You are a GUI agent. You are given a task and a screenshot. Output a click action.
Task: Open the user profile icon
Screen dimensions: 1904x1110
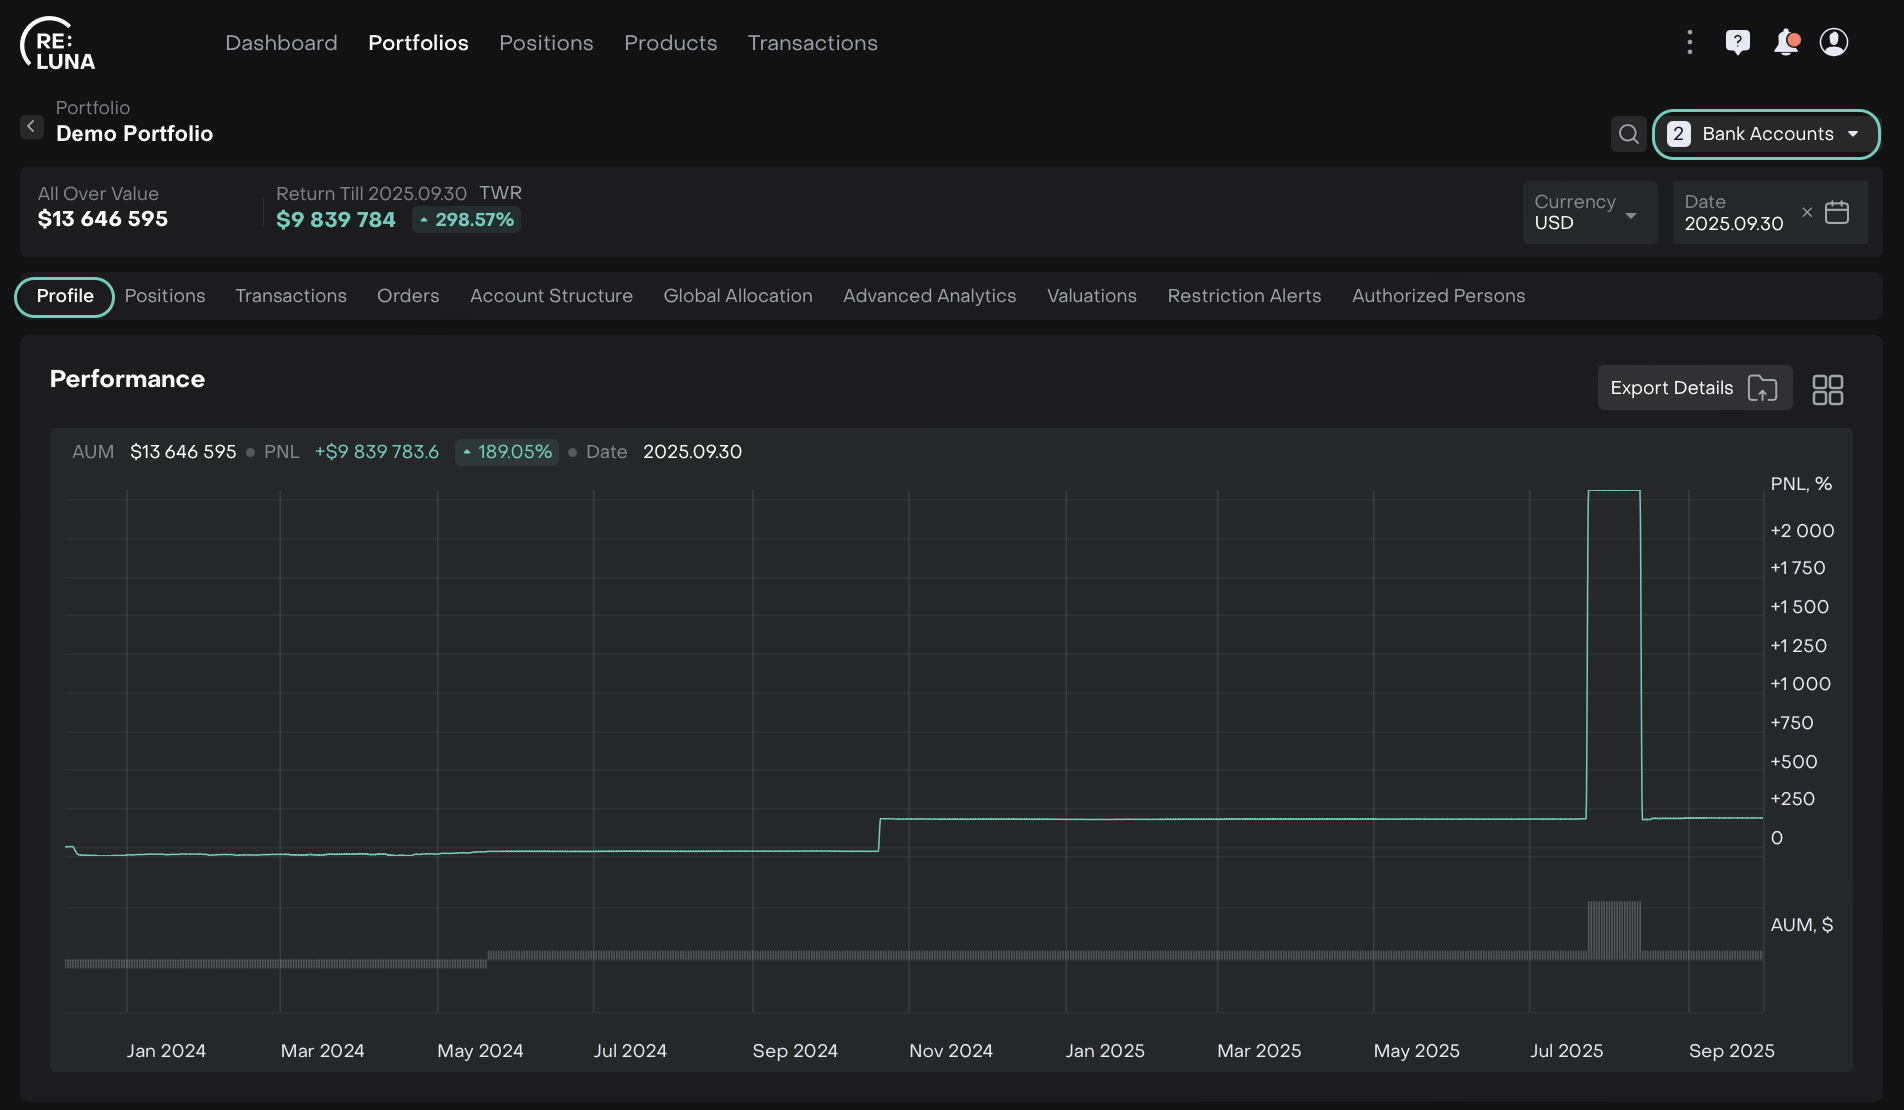tap(1833, 42)
